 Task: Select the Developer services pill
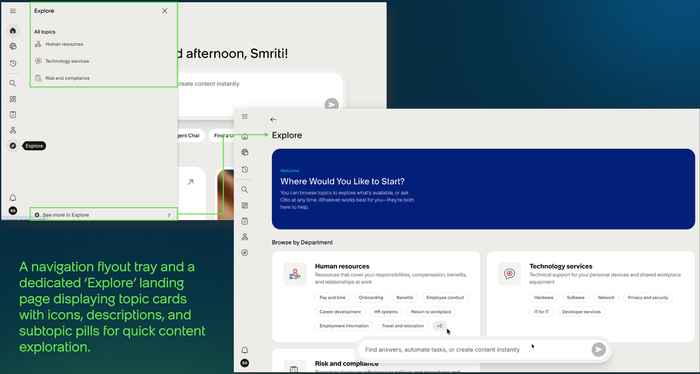[582, 312]
